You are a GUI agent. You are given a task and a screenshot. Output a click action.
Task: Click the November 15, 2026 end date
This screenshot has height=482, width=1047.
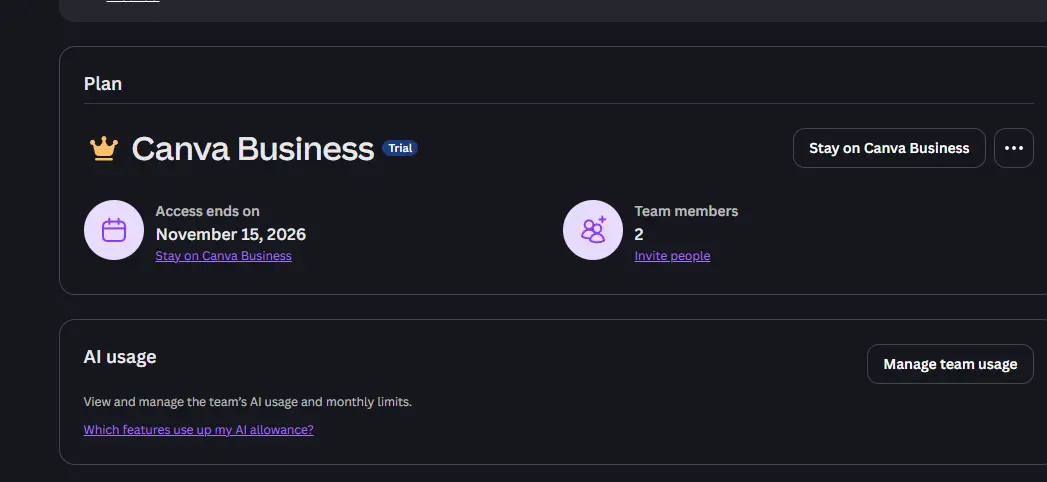(231, 234)
